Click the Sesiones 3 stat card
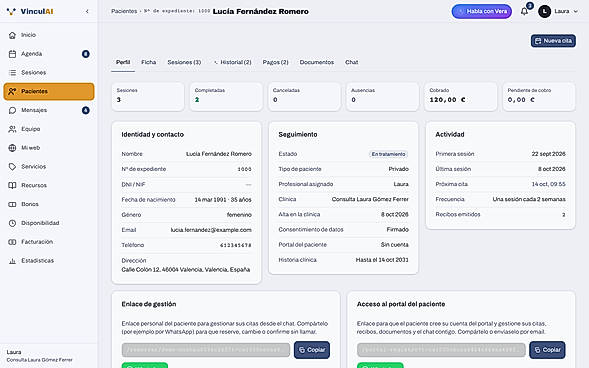This screenshot has height=368, width=589. pos(148,97)
